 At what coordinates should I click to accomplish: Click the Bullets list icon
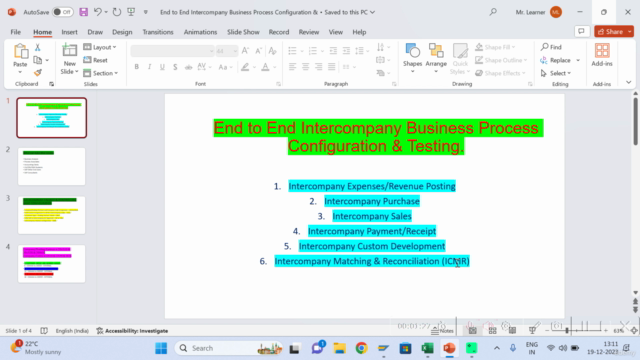point(292,51)
